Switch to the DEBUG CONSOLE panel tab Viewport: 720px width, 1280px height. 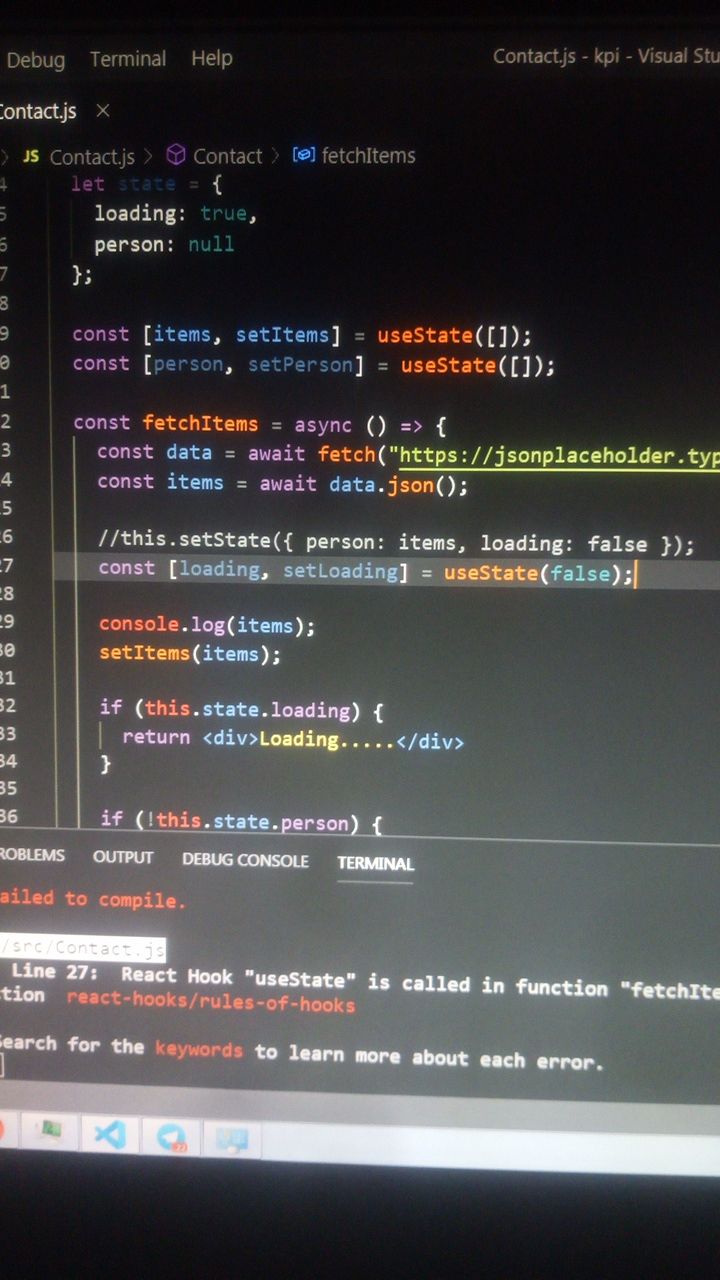tap(245, 860)
